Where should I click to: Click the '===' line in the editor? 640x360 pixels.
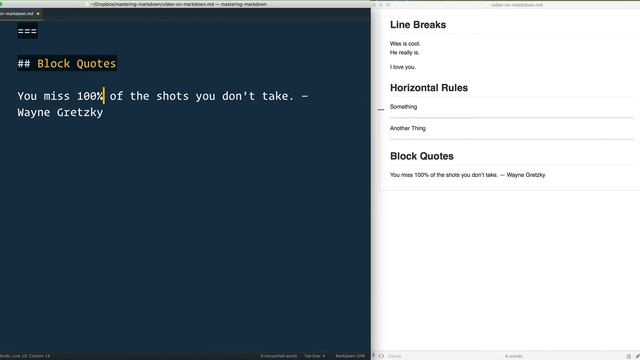point(27,31)
